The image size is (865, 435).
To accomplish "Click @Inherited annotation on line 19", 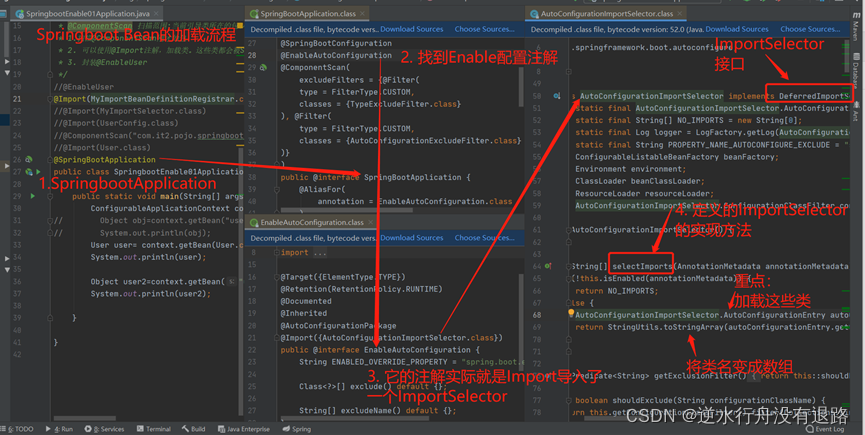I will point(303,313).
